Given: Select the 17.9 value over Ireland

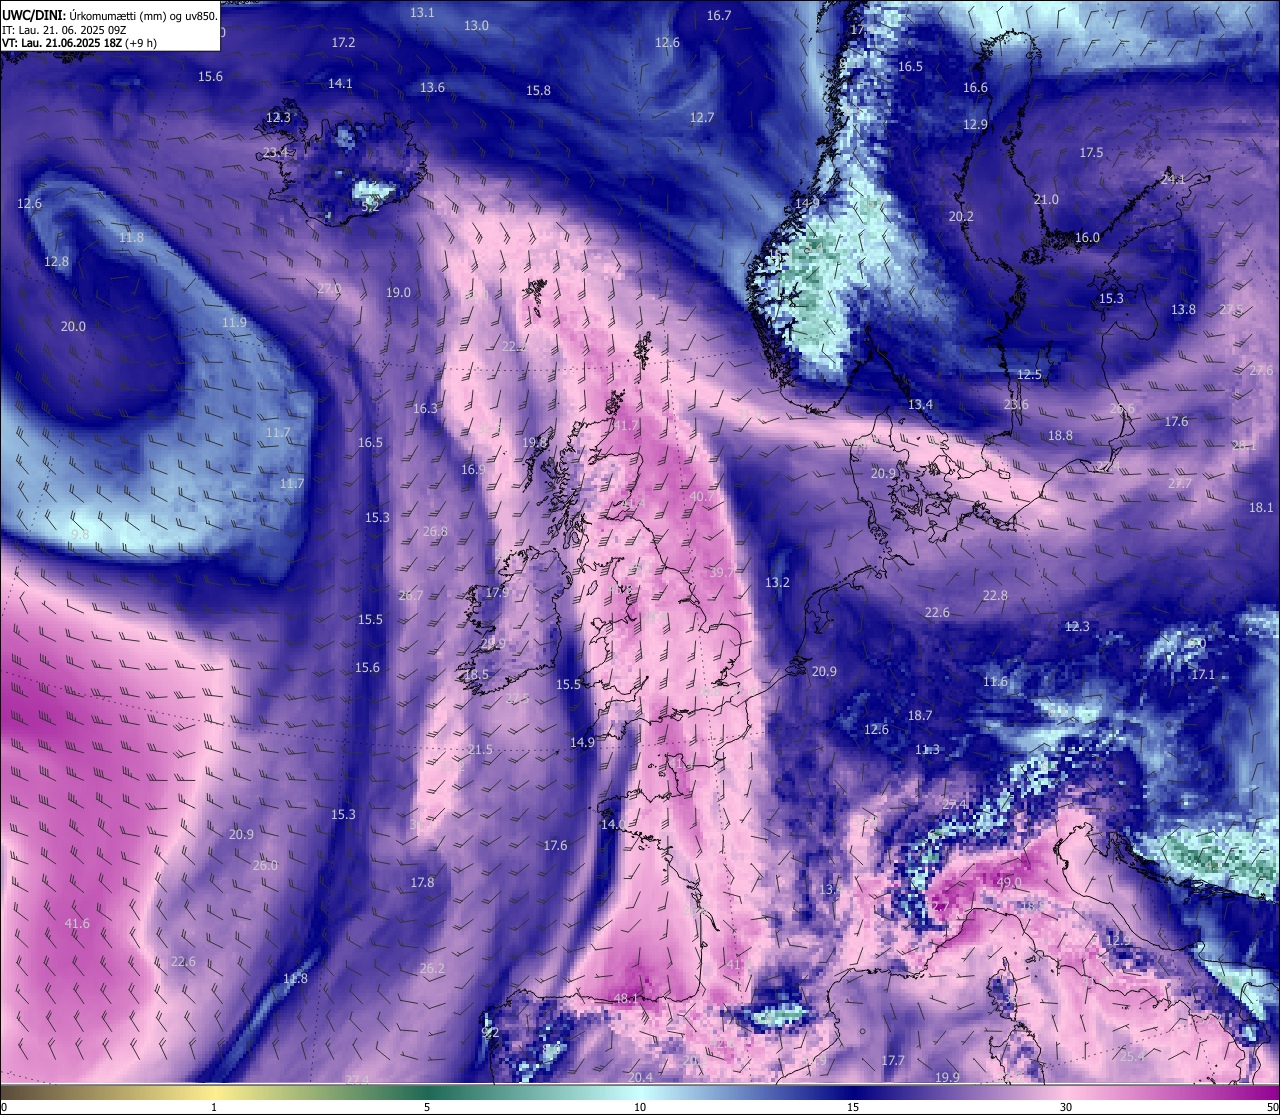Looking at the screenshot, I should (x=497, y=593).
